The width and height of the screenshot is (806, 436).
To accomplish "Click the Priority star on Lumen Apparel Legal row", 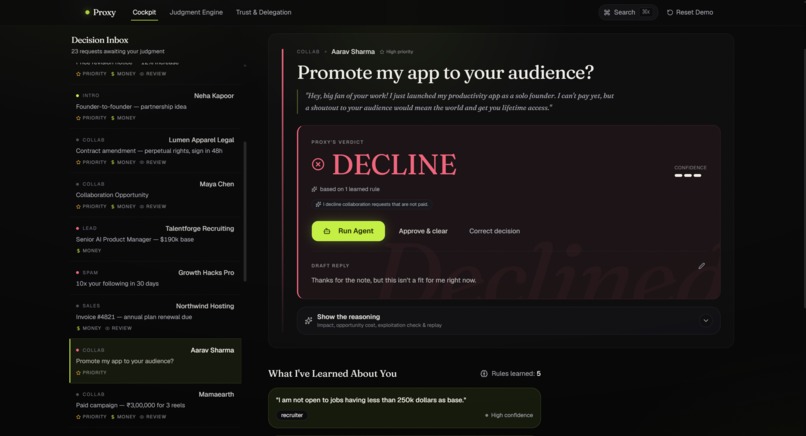I will (x=78, y=162).
